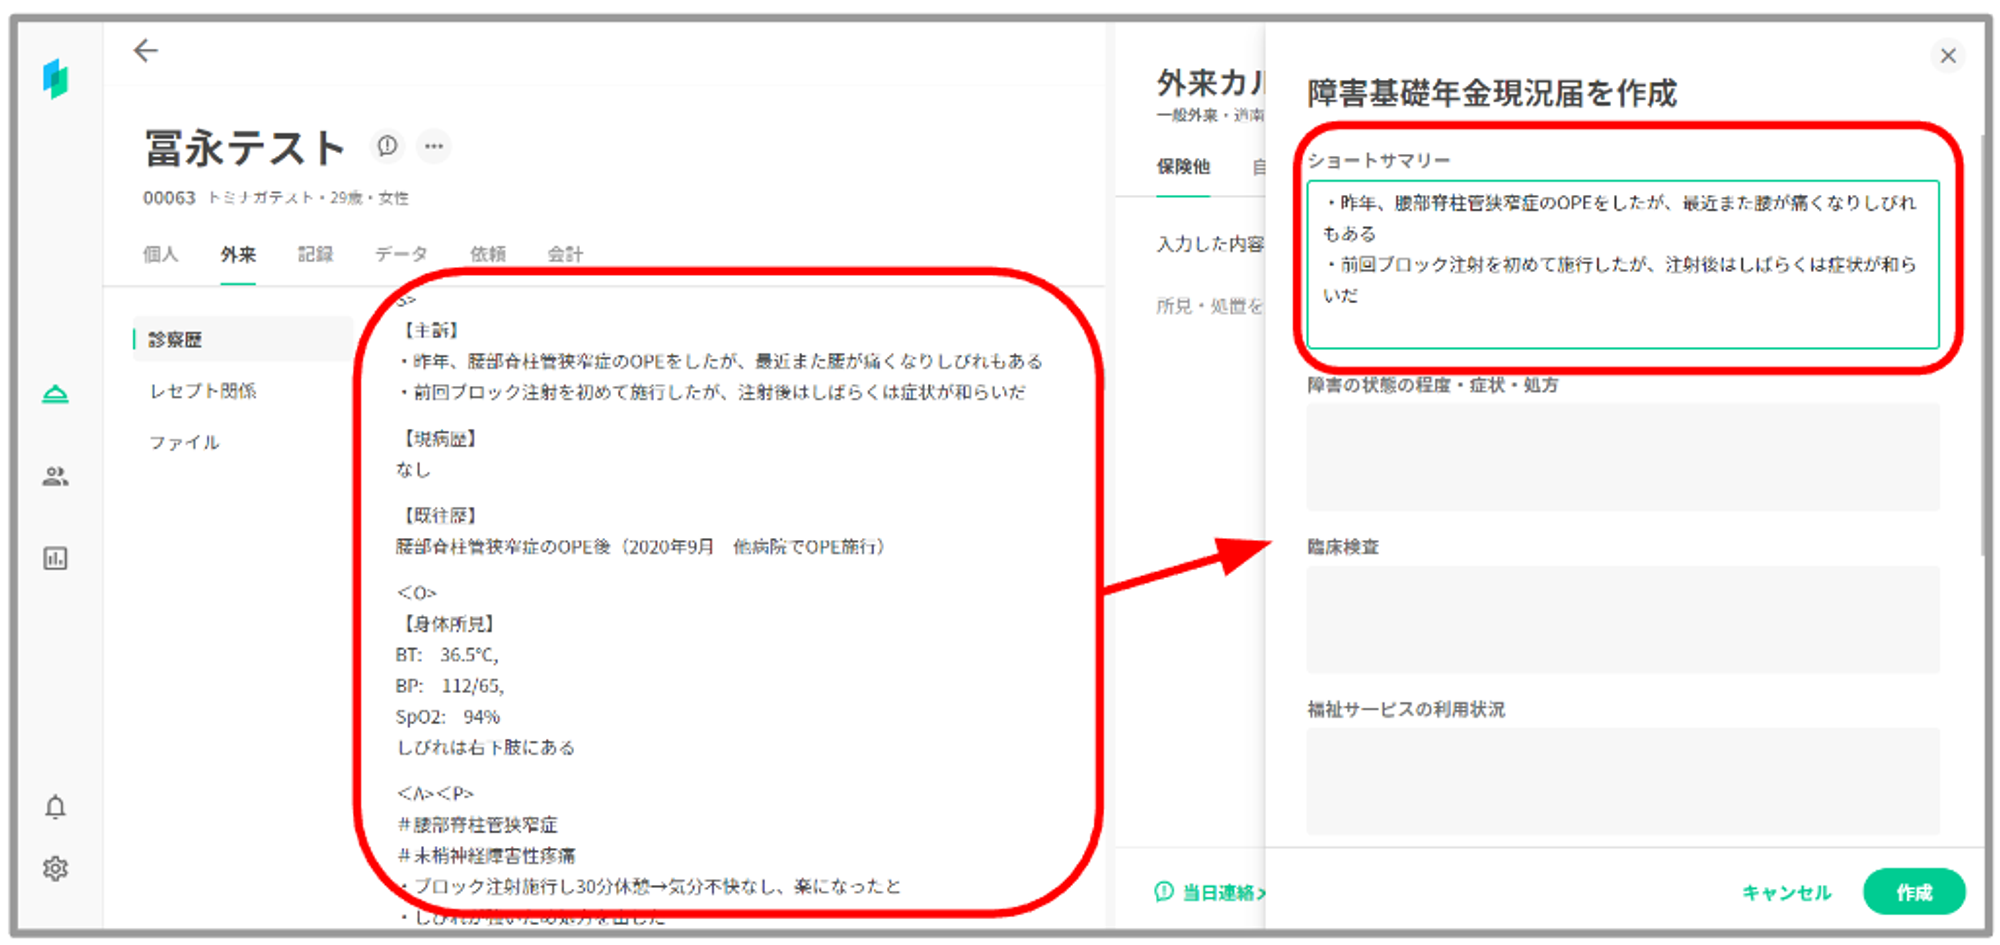Screen dimensions: 2000x945
Task: Click the app logo in sidebar
Action: [x=56, y=78]
